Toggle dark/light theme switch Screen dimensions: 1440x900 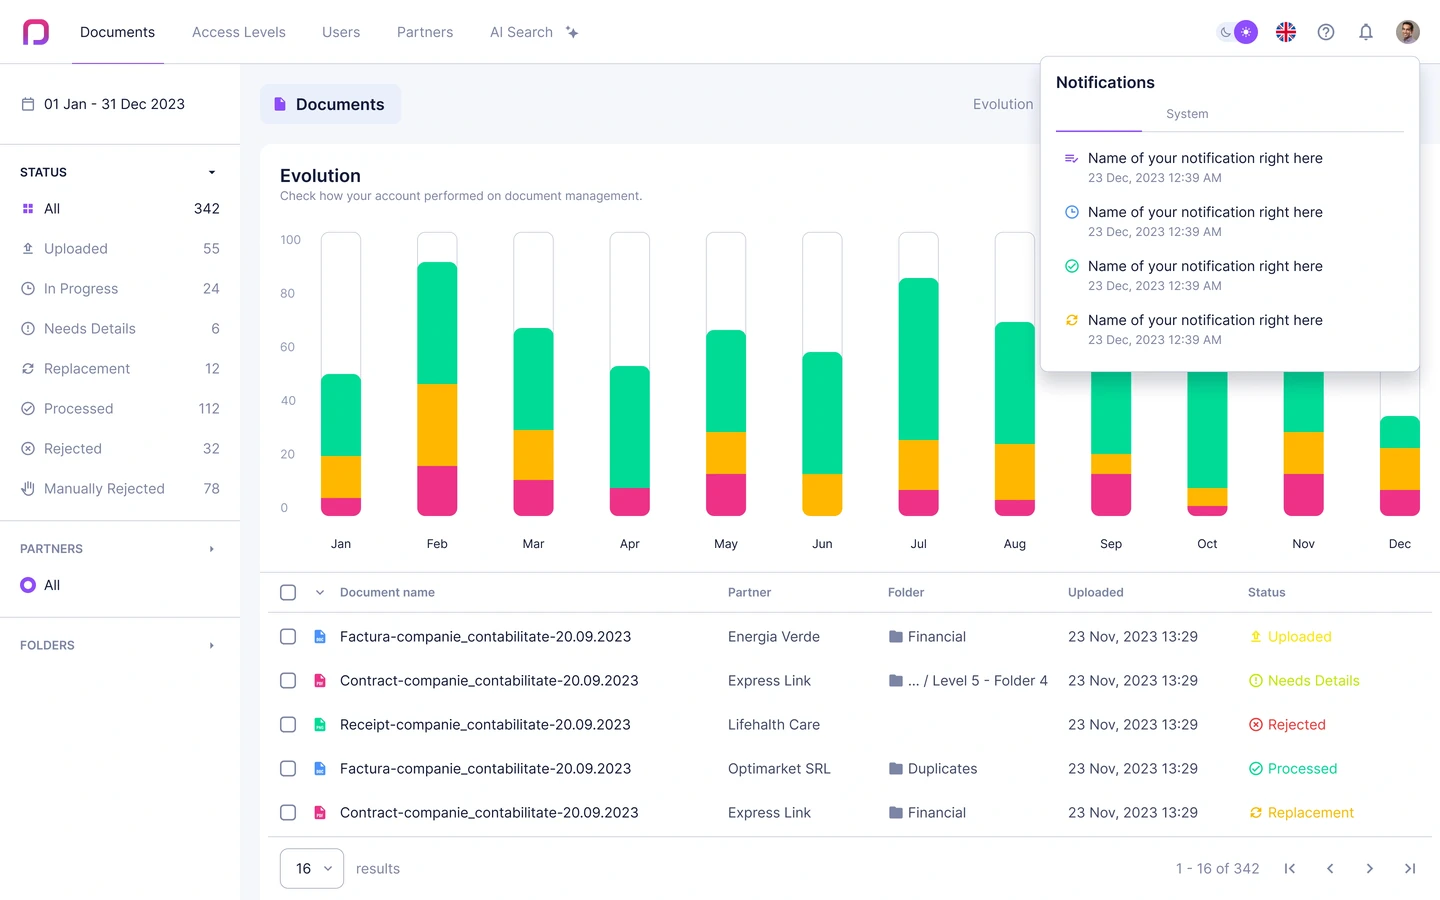[1237, 32]
